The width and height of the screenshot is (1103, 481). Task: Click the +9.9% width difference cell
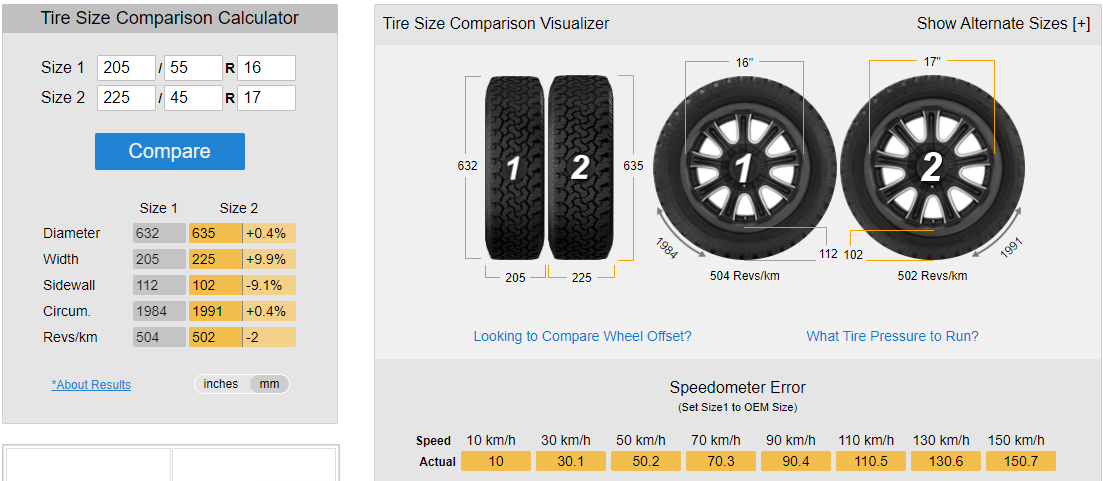click(x=269, y=259)
